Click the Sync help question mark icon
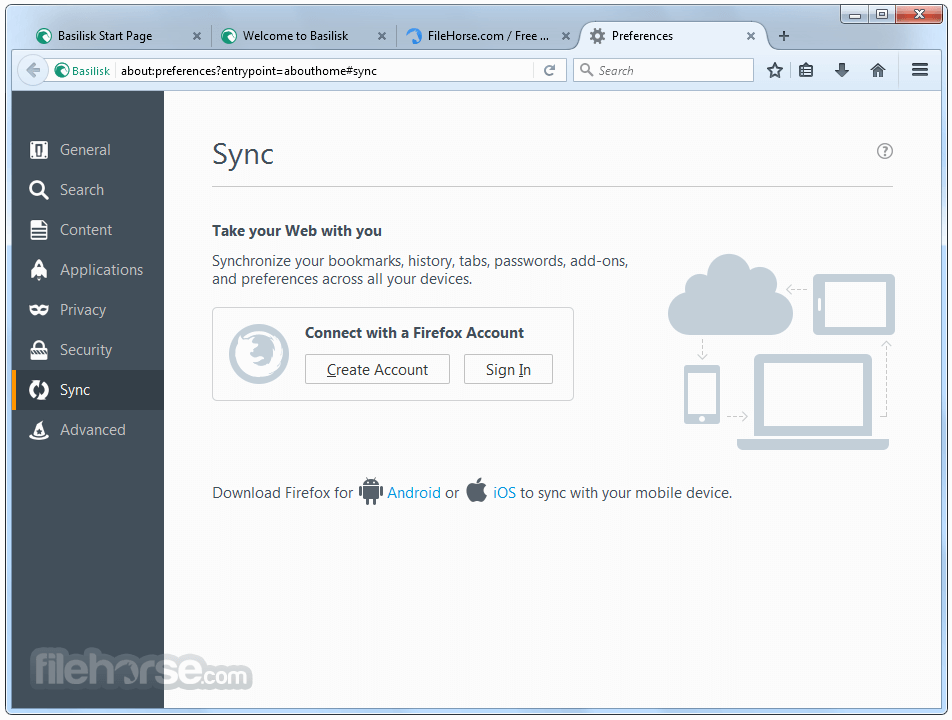 pyautogui.click(x=885, y=151)
